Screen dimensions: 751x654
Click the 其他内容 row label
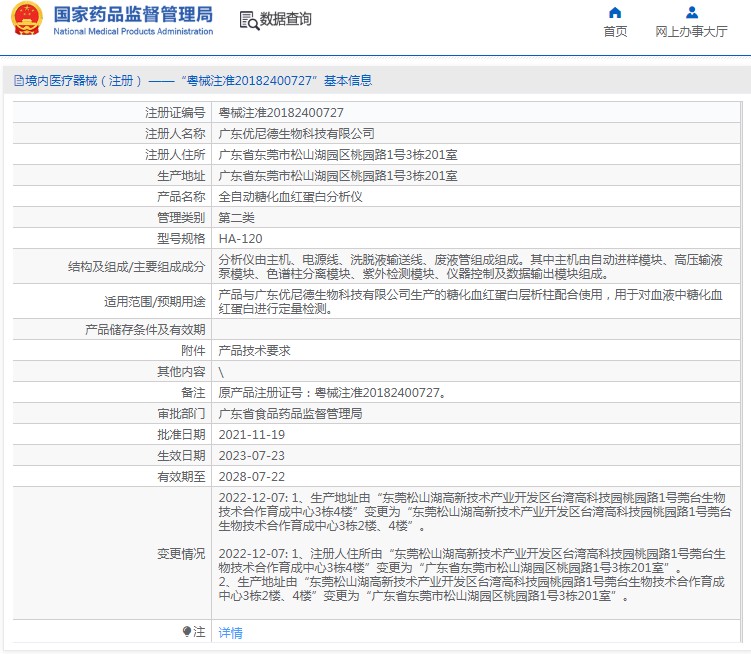tap(181, 372)
